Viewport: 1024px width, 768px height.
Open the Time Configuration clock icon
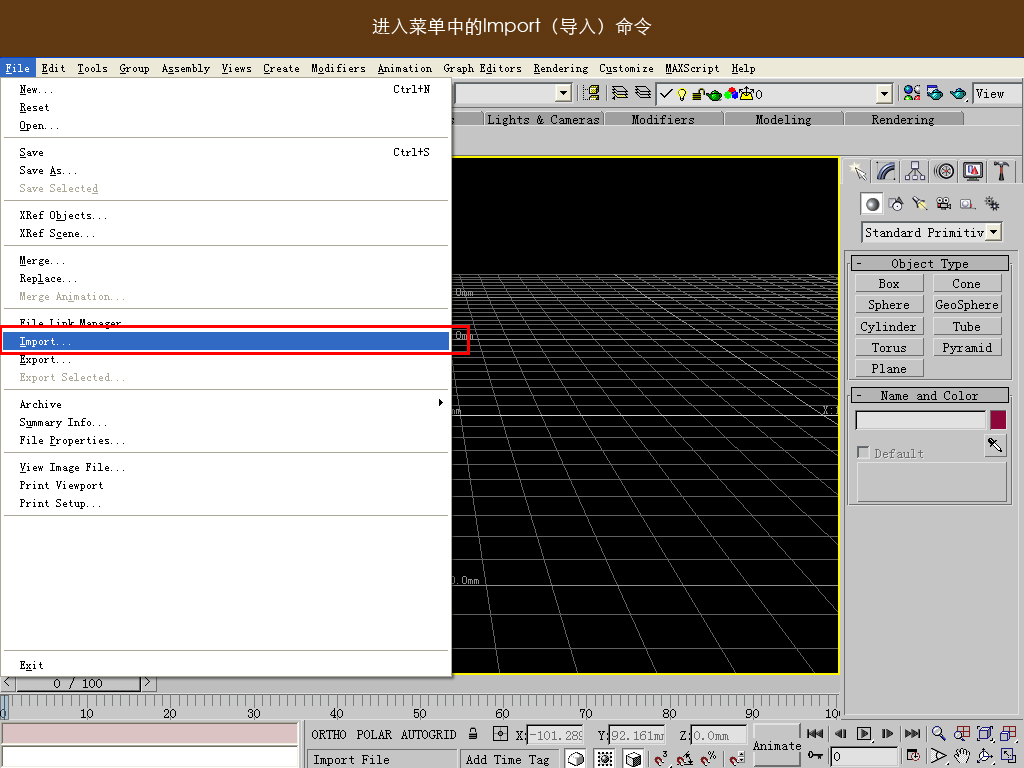coord(913,756)
